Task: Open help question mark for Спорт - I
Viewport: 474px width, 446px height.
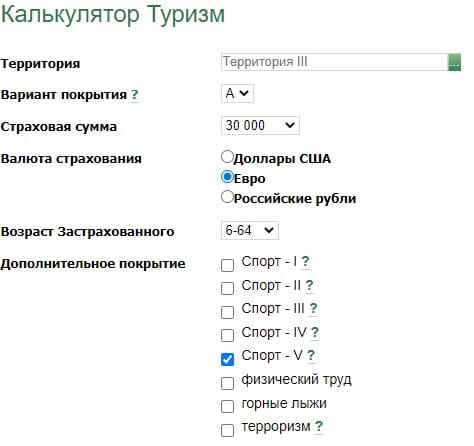Action: coord(305,262)
